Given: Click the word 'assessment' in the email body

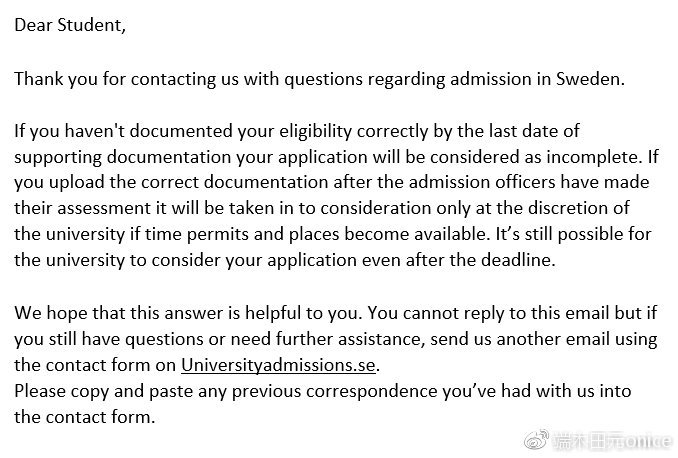Looking at the screenshot, I should pyautogui.click(x=104, y=208).
